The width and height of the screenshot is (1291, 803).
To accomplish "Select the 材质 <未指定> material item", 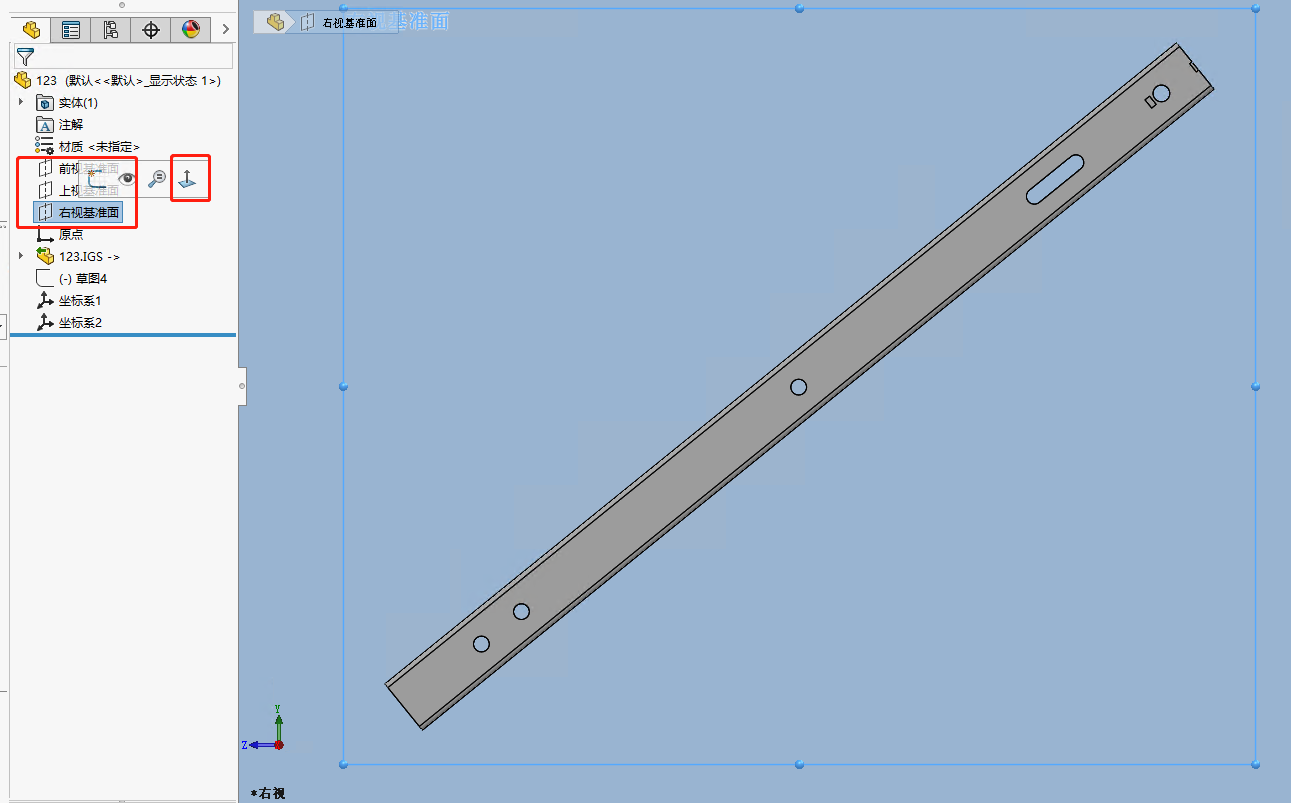I will pos(98,146).
